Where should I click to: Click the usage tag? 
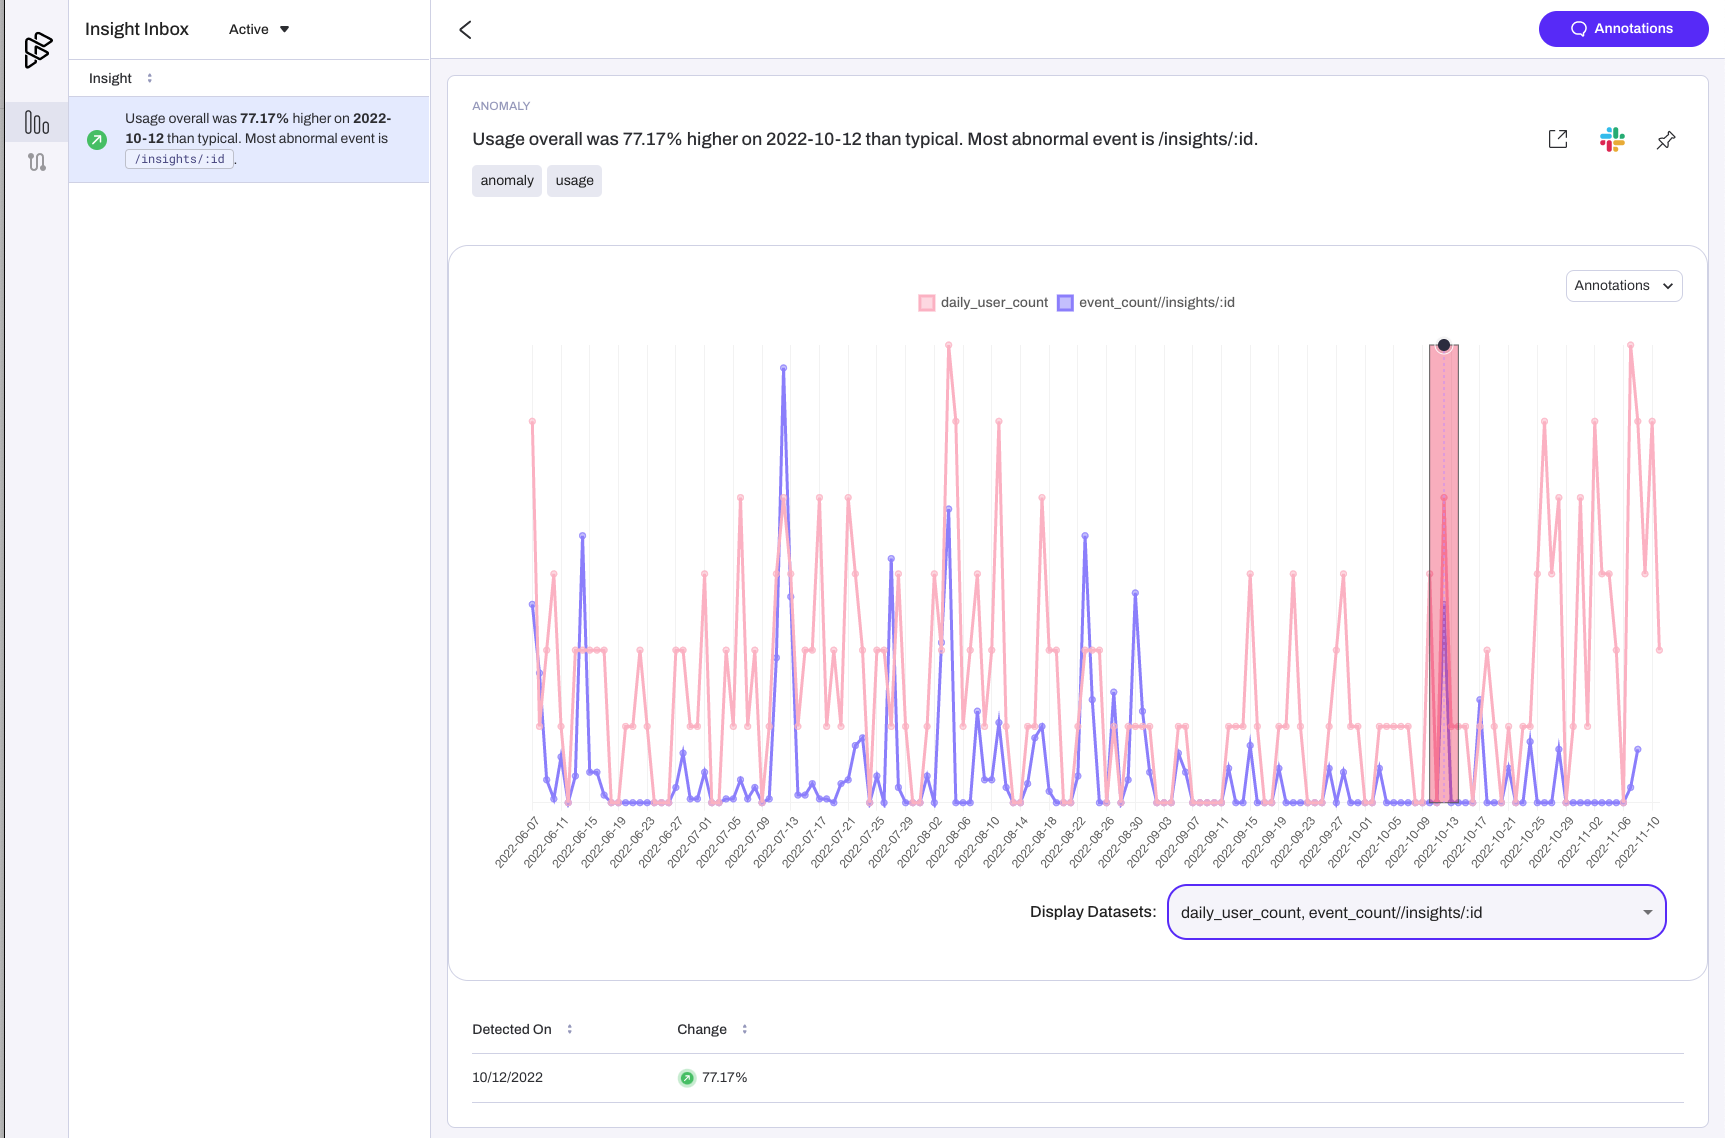(x=575, y=181)
